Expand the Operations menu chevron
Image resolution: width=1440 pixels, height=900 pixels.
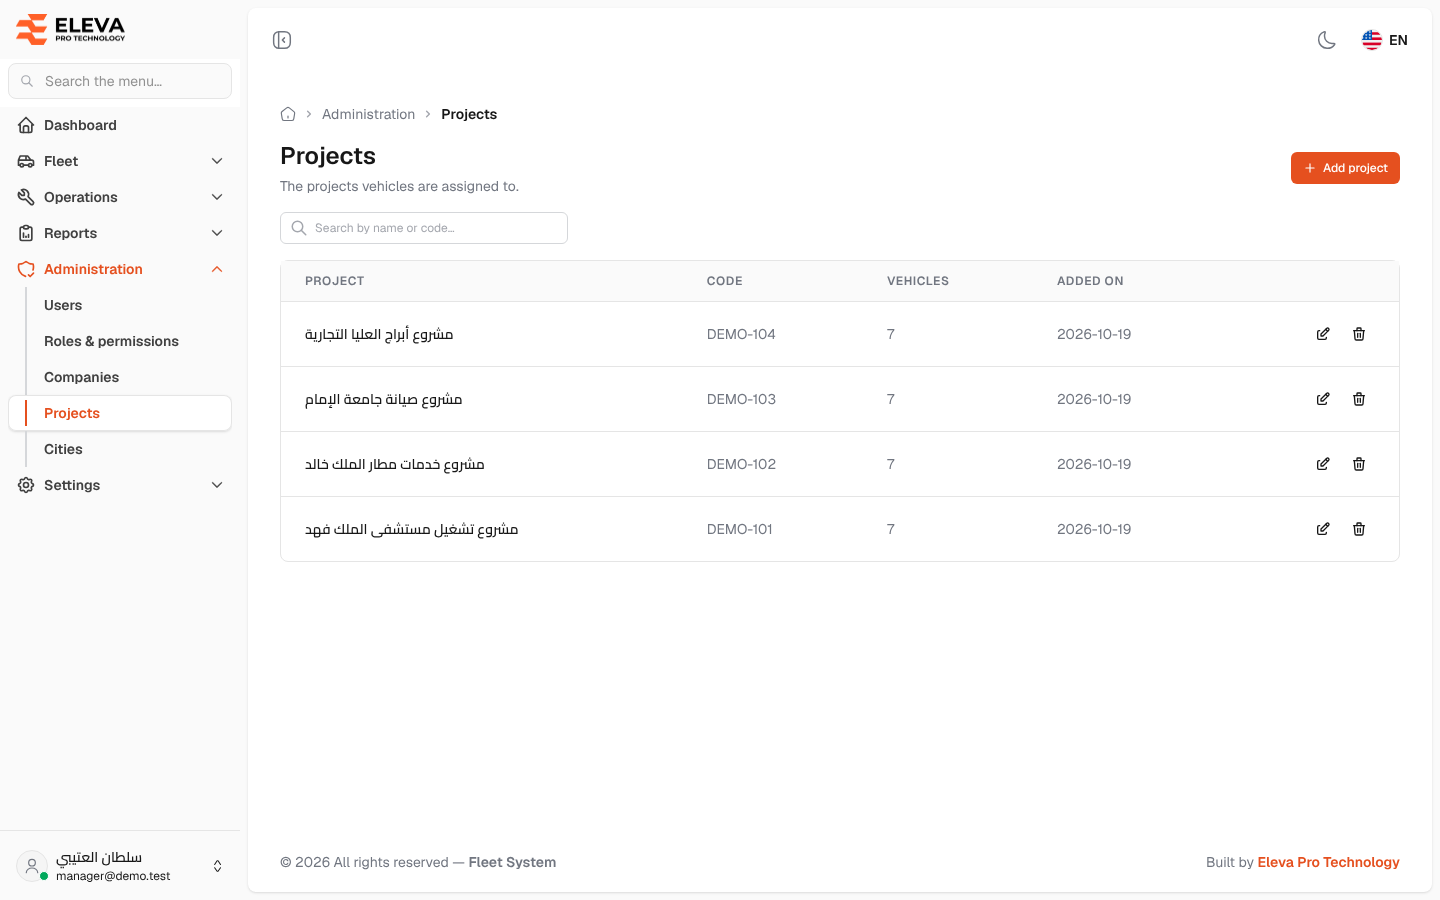[x=217, y=197]
